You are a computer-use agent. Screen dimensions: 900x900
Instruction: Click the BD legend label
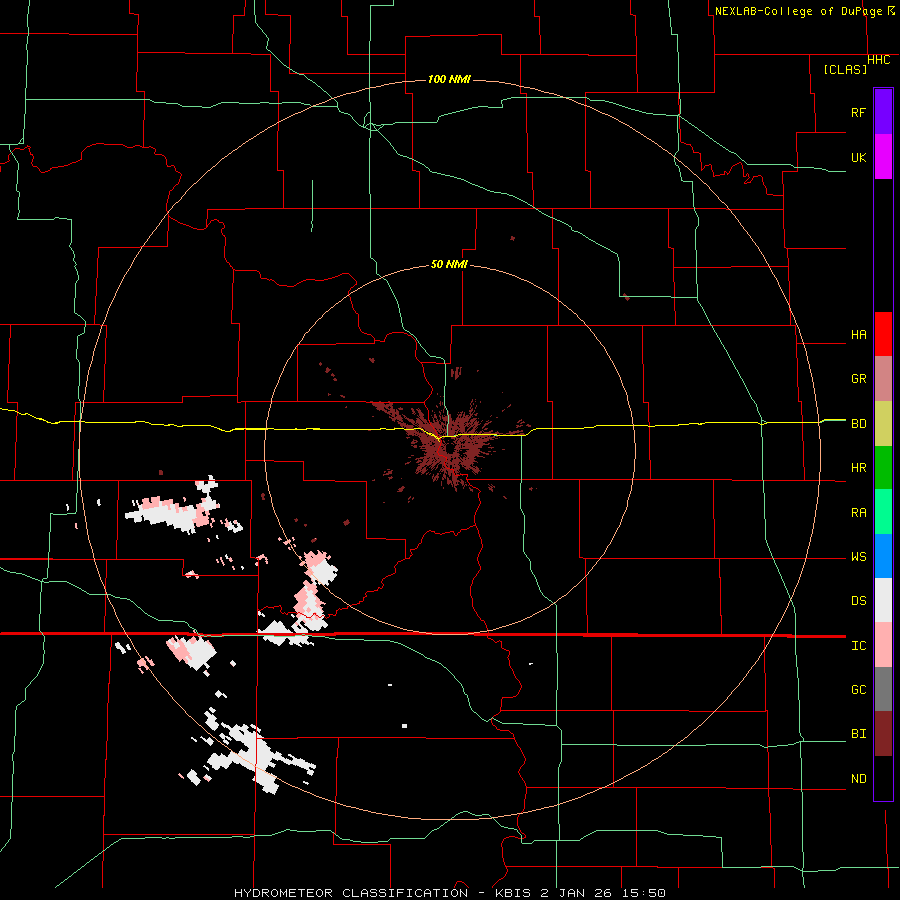tap(859, 424)
